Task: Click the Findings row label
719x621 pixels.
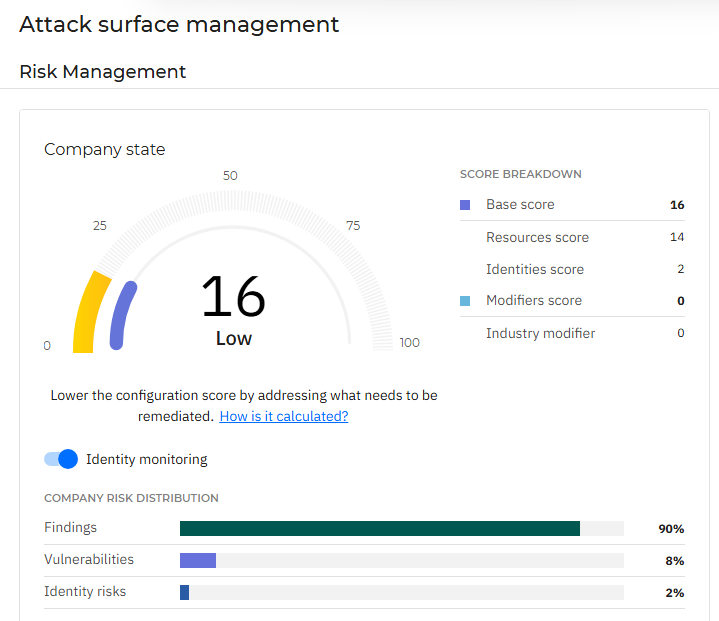Action: [70, 528]
